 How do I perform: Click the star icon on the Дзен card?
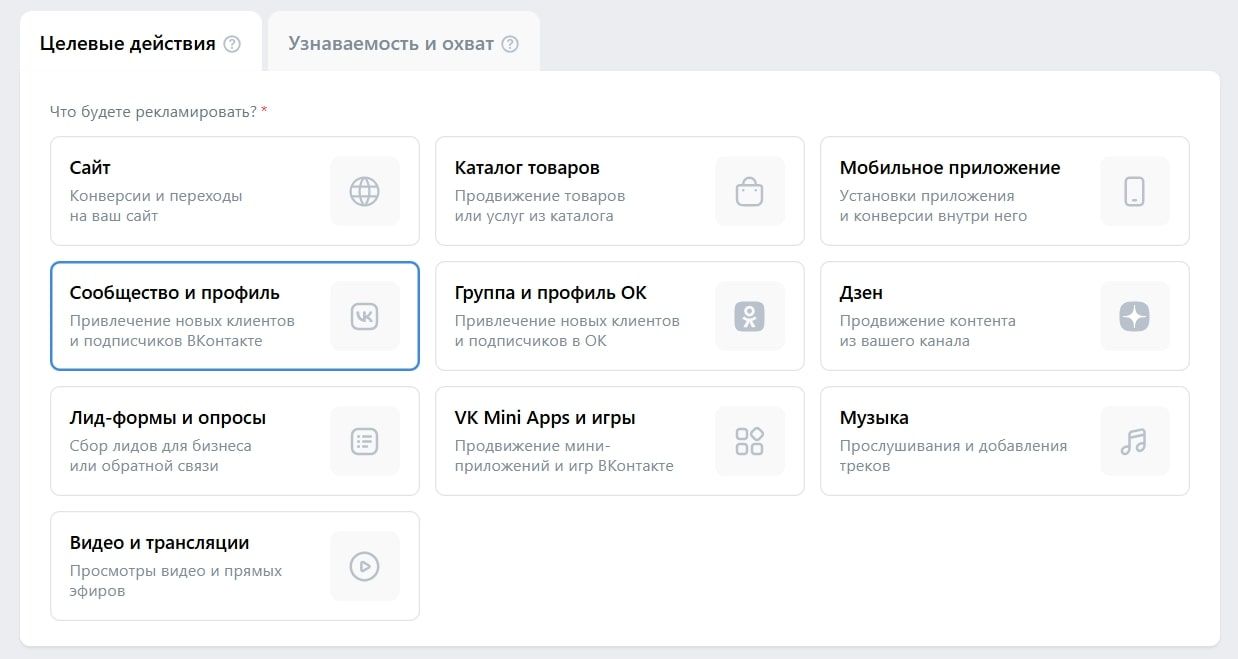1135,316
